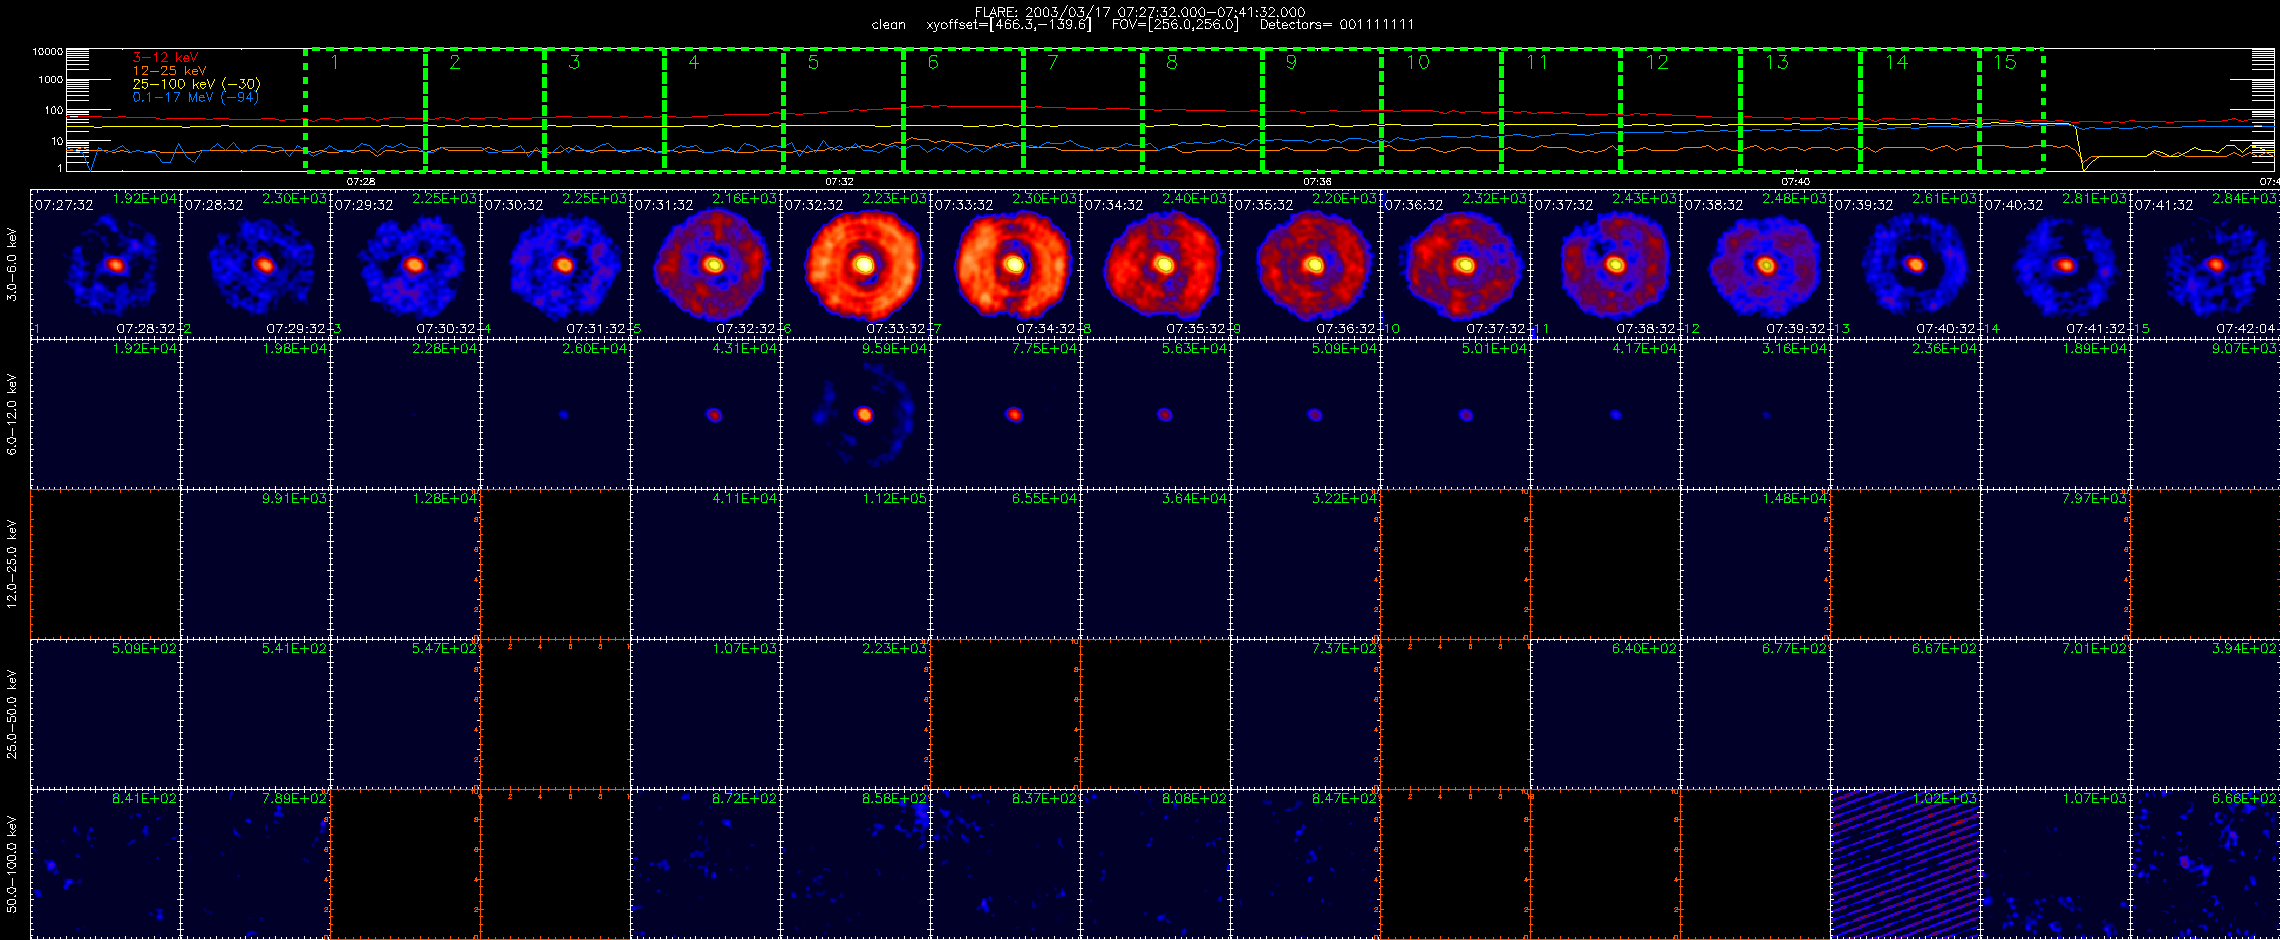Viewport: 2280px width, 940px height.
Task: Open the 25.0-50.0 keV image labeled 5.09E+02
Action: pos(105,714)
